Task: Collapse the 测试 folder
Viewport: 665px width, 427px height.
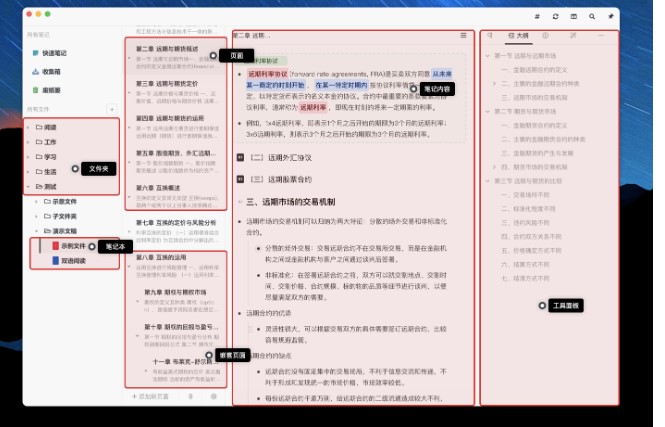Action: pyautogui.click(x=27, y=186)
